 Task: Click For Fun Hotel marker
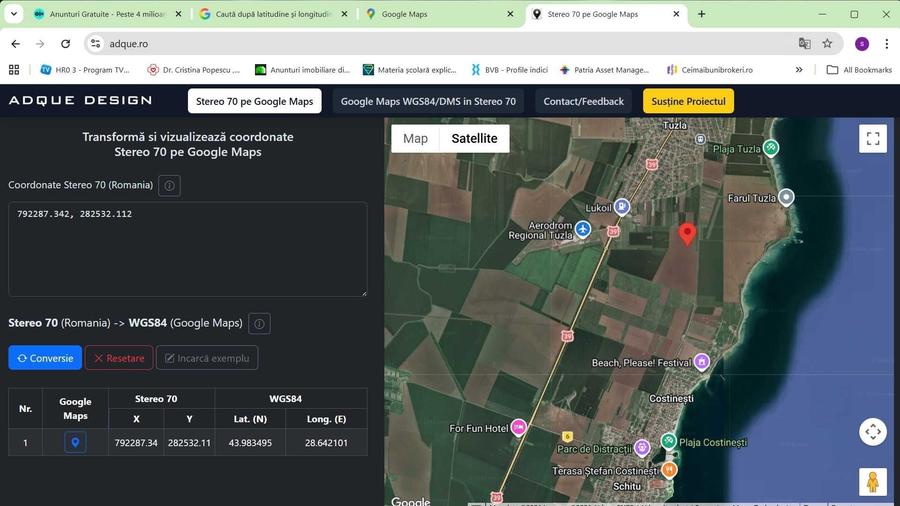pyautogui.click(x=519, y=427)
